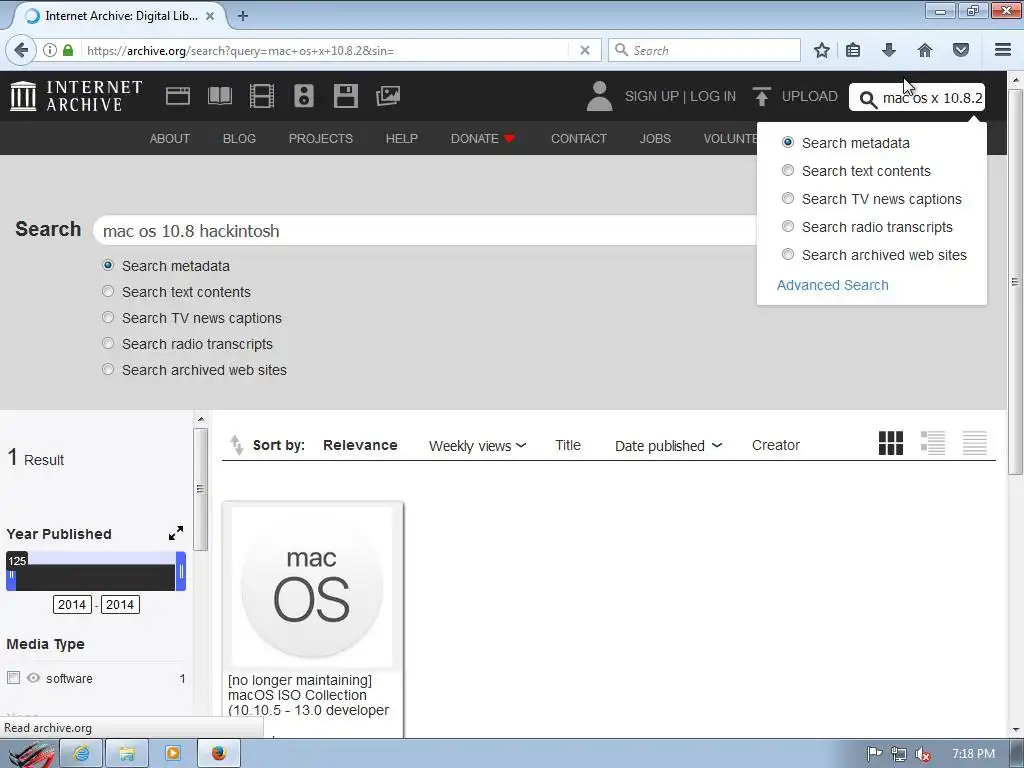Image resolution: width=1024 pixels, height=768 pixels.
Task: Show site information icon in address bar
Action: pos(50,50)
